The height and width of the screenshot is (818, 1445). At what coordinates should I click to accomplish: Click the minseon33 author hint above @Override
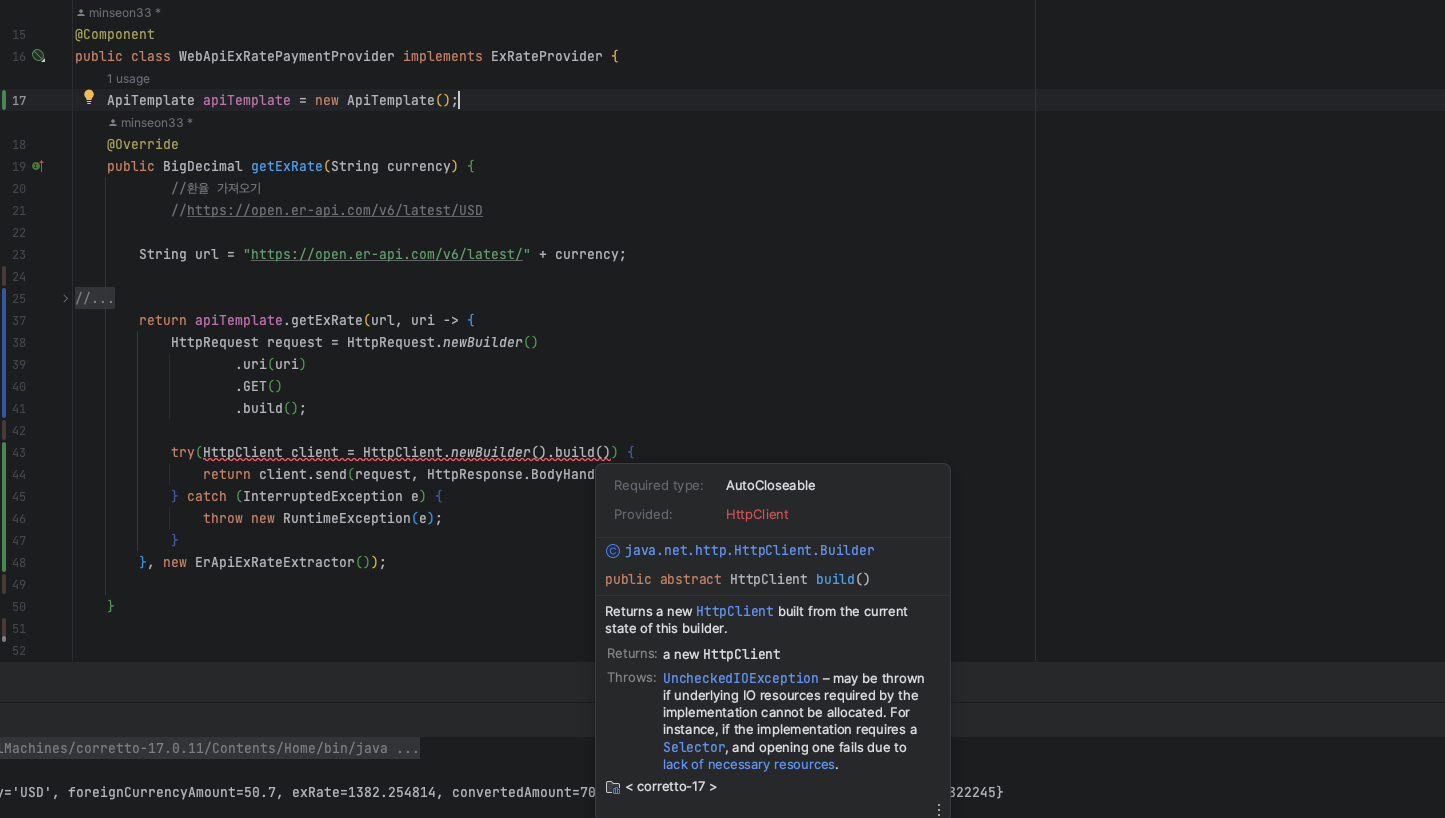point(156,123)
